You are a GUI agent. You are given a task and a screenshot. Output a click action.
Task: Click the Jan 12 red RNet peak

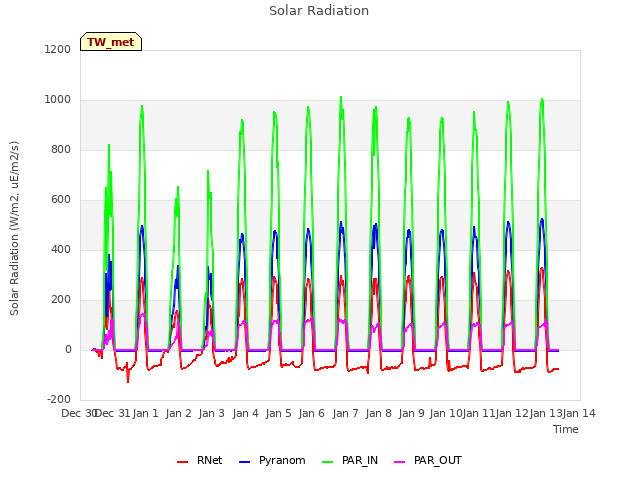pyautogui.click(x=508, y=272)
